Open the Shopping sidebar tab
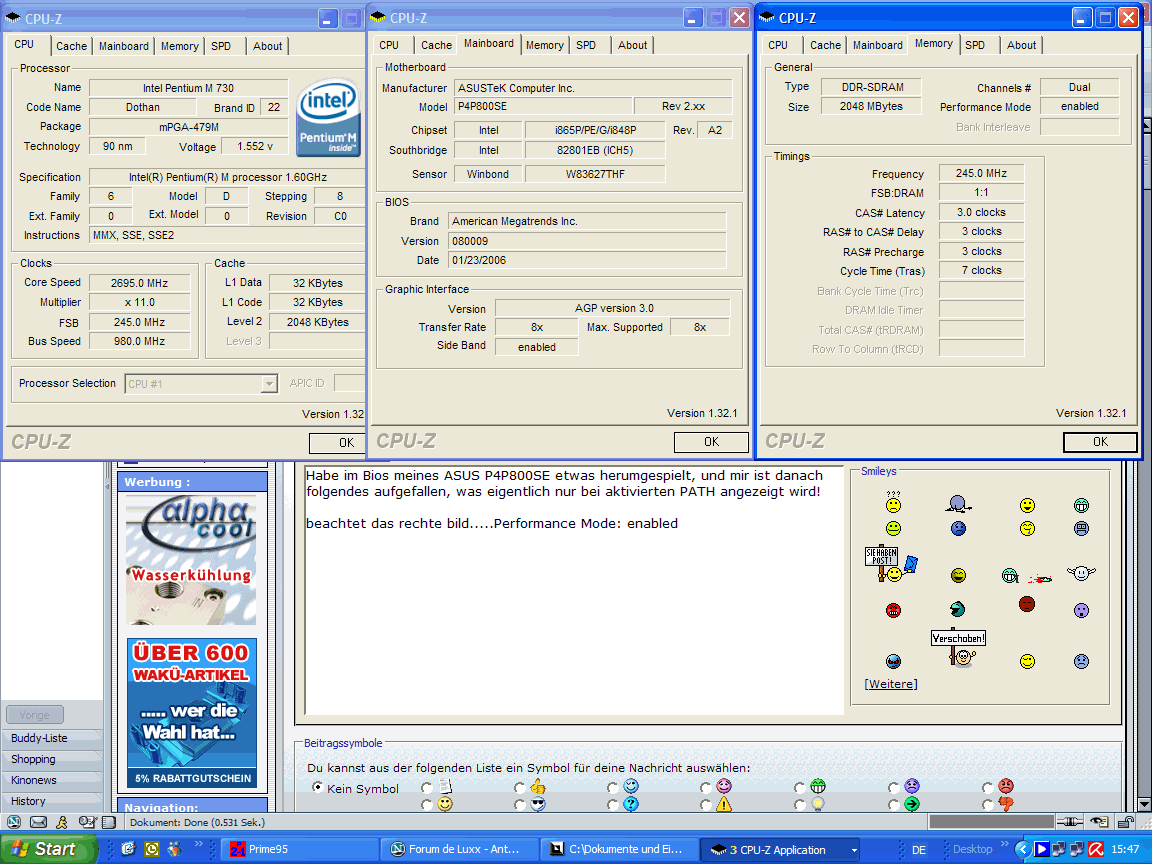 pyautogui.click(x=53, y=760)
